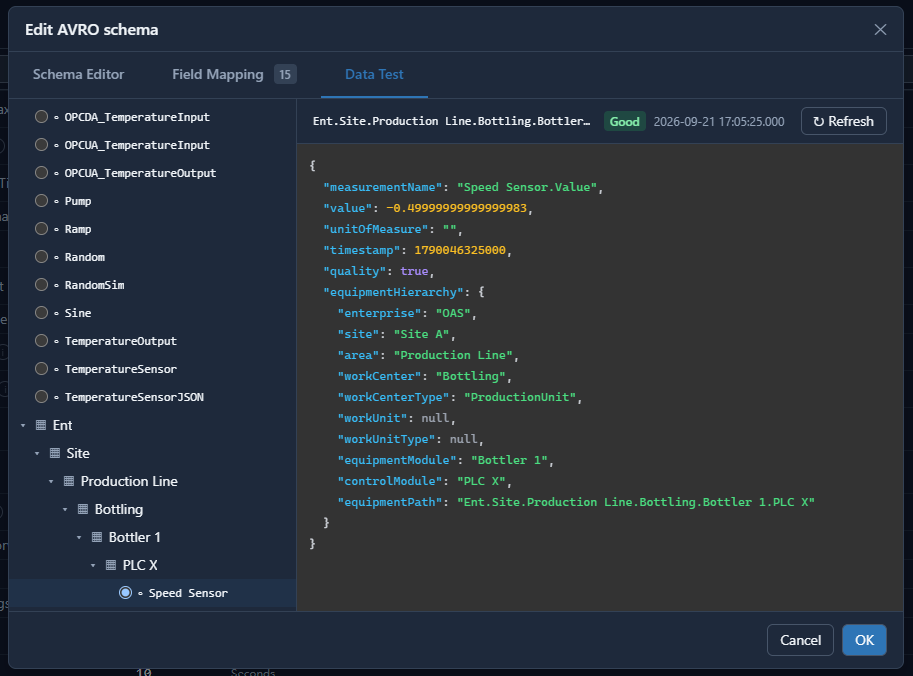Select the OPCUA_TemperatureOutput radio button
The image size is (913, 676).
coord(41,172)
